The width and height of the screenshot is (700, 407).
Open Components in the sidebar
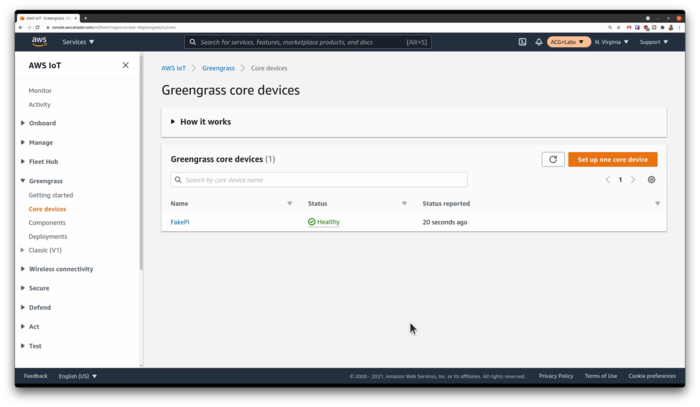(x=47, y=223)
